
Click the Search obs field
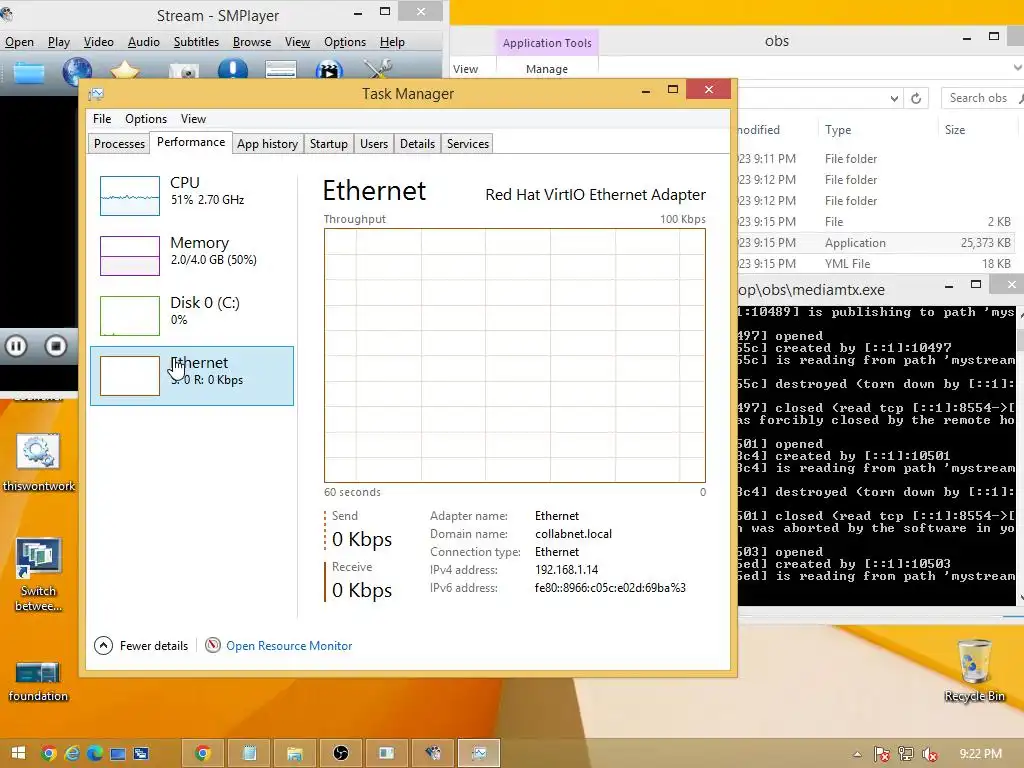982,98
